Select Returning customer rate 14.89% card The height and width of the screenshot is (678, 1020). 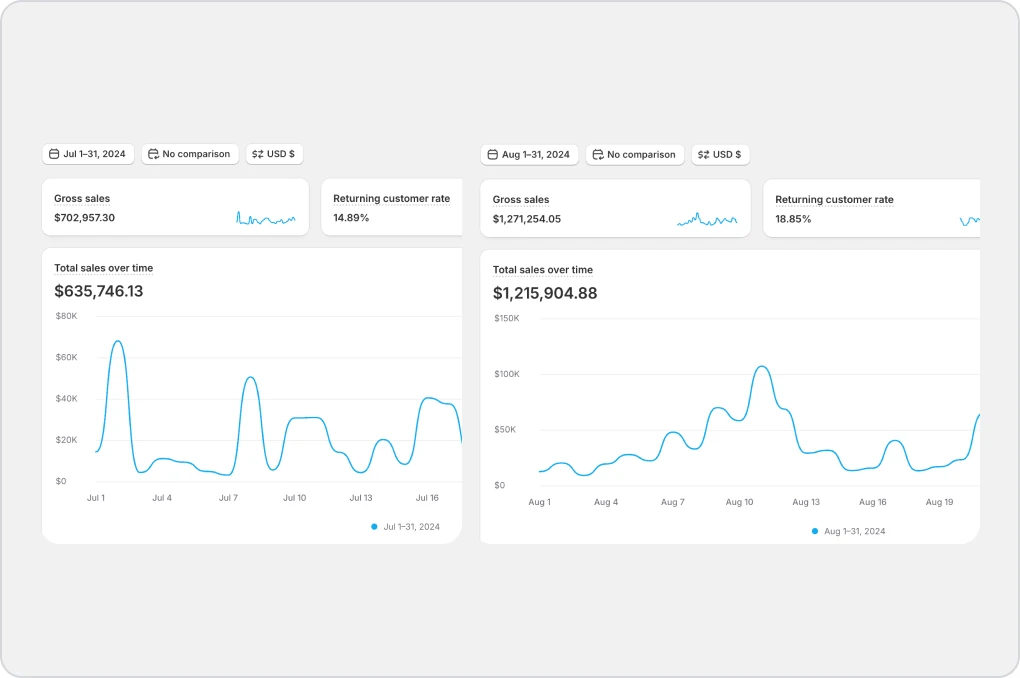[392, 208]
